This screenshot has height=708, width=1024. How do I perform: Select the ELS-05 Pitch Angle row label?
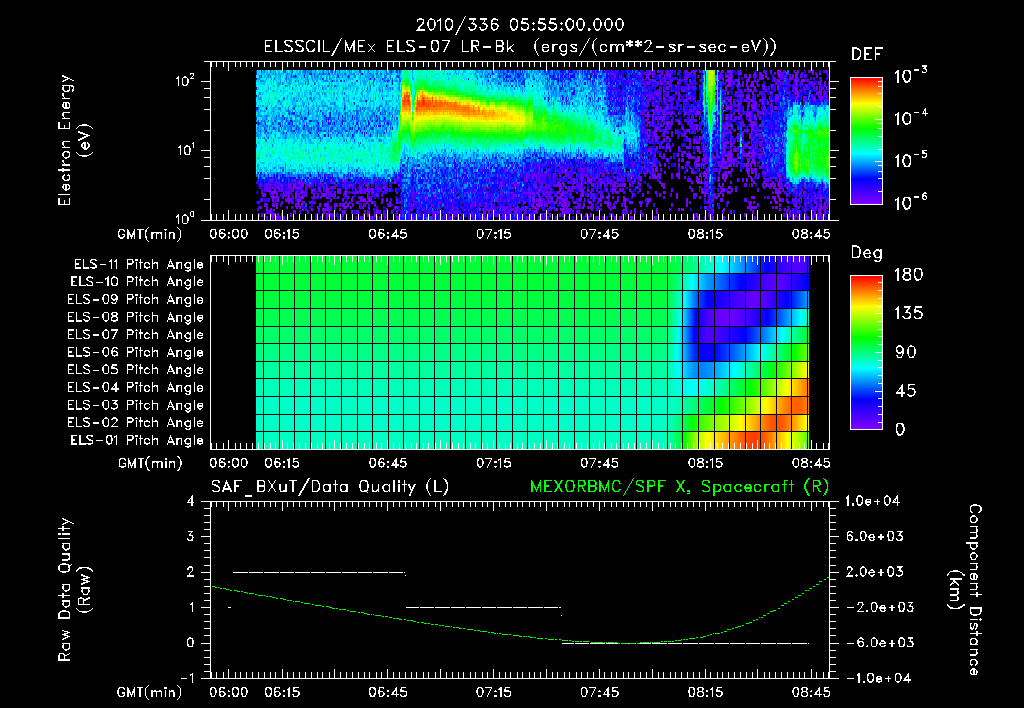(136, 370)
